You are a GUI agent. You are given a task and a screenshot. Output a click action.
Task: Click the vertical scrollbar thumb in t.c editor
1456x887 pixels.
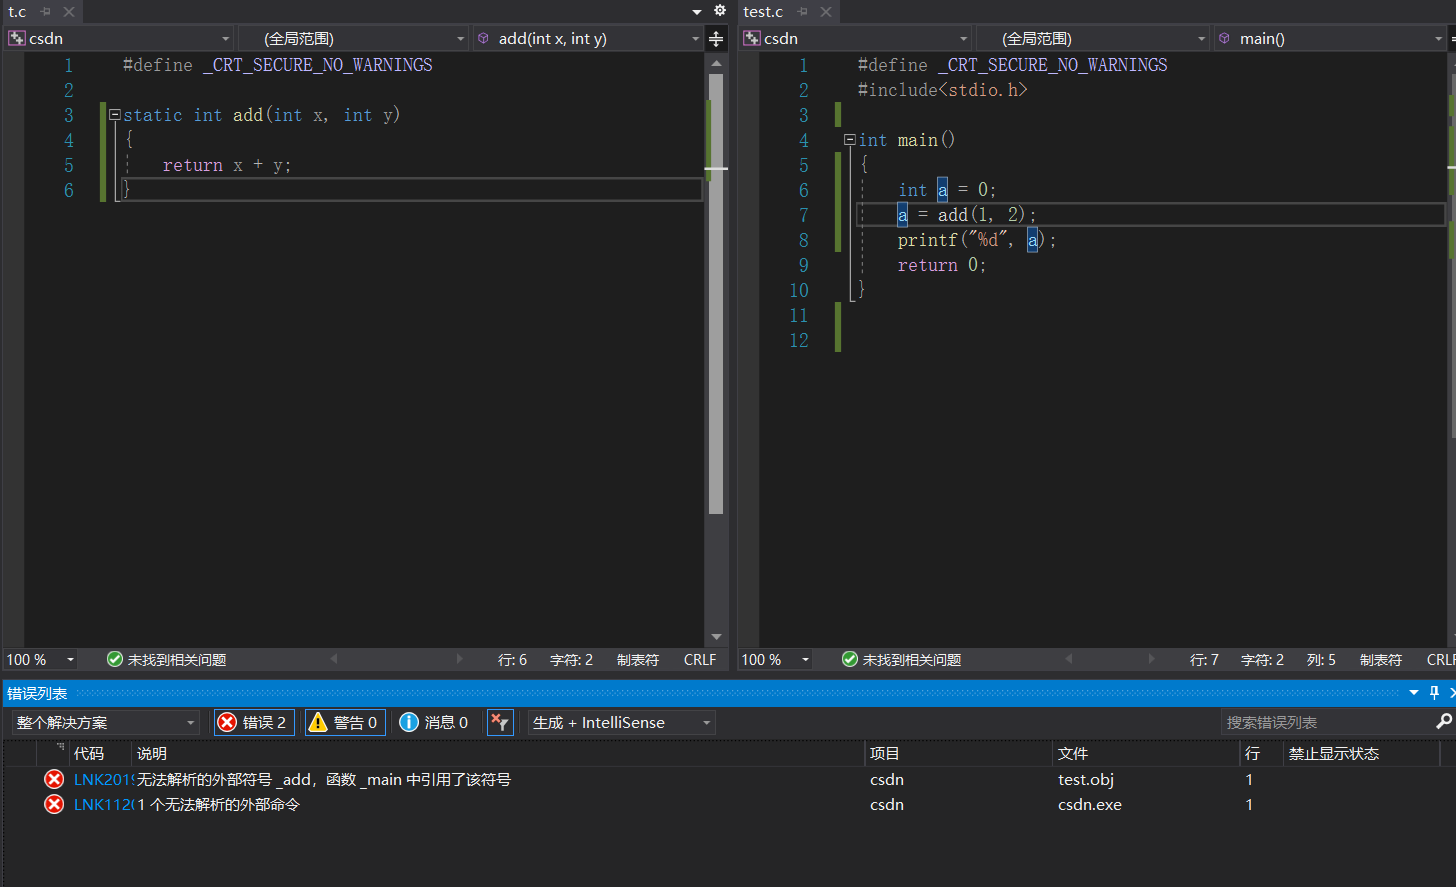pos(716,293)
